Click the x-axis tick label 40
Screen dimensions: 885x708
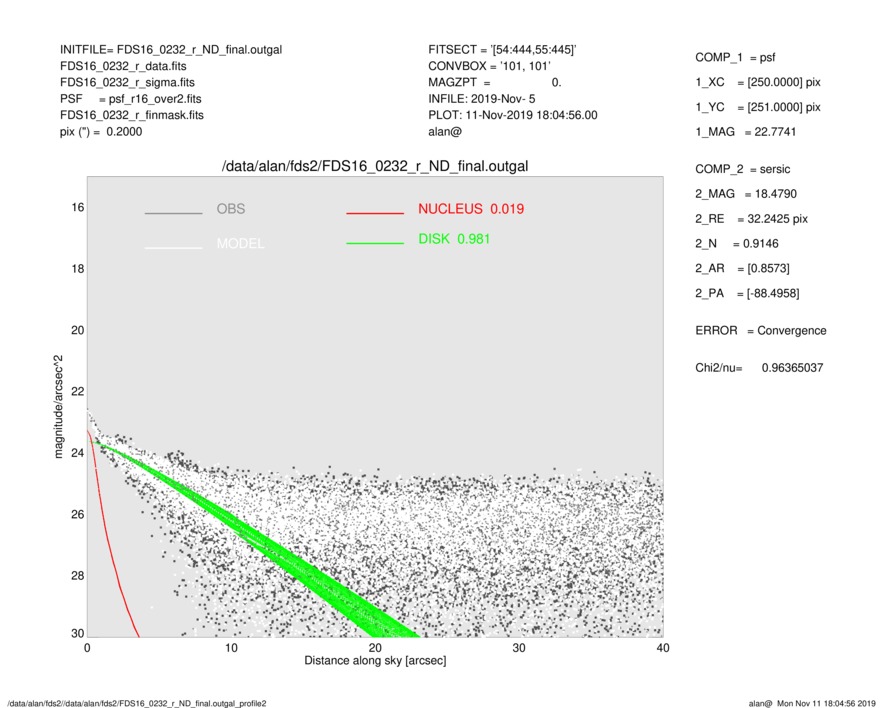point(663,648)
